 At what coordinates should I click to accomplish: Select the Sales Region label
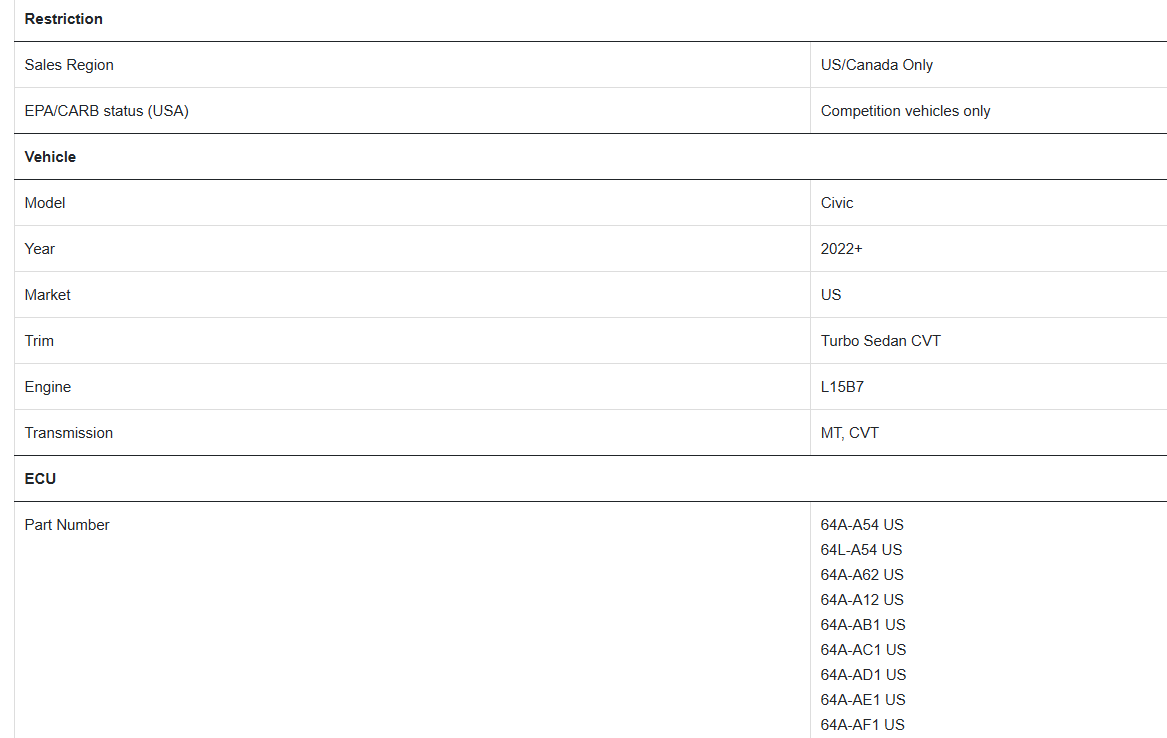pyautogui.click(x=69, y=65)
